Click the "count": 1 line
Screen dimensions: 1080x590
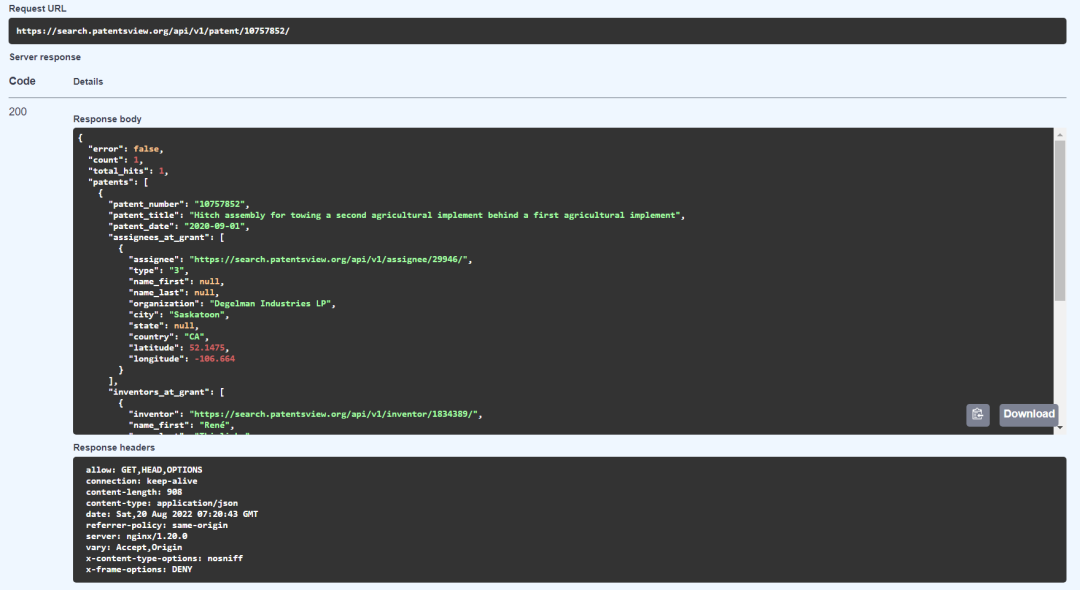pos(115,160)
